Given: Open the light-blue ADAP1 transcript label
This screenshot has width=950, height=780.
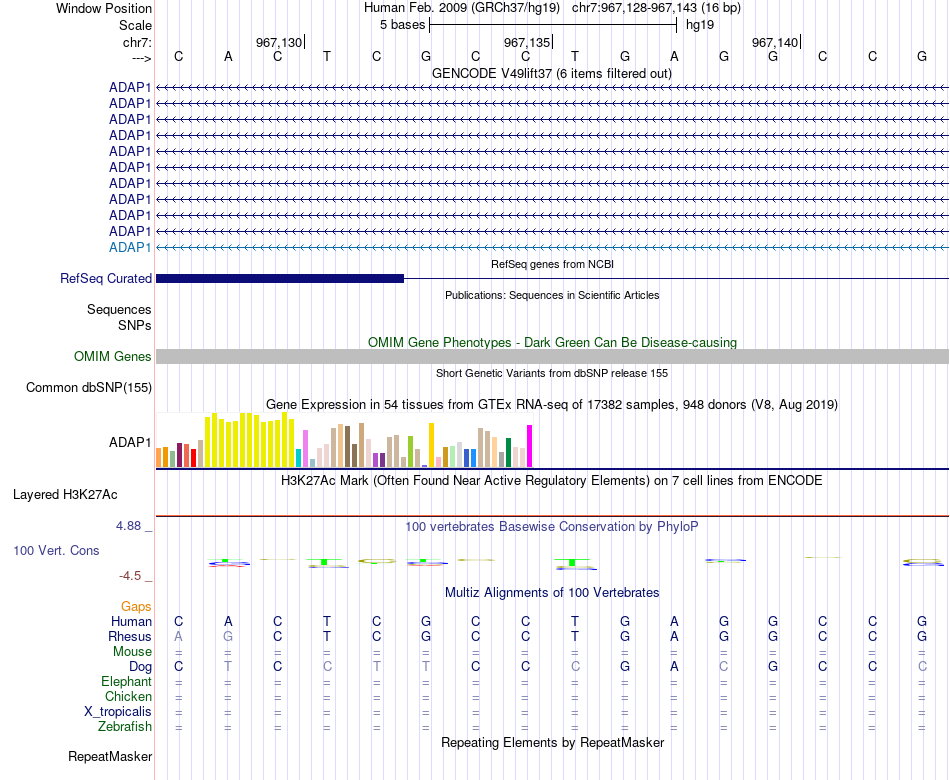Looking at the screenshot, I should coord(130,247).
